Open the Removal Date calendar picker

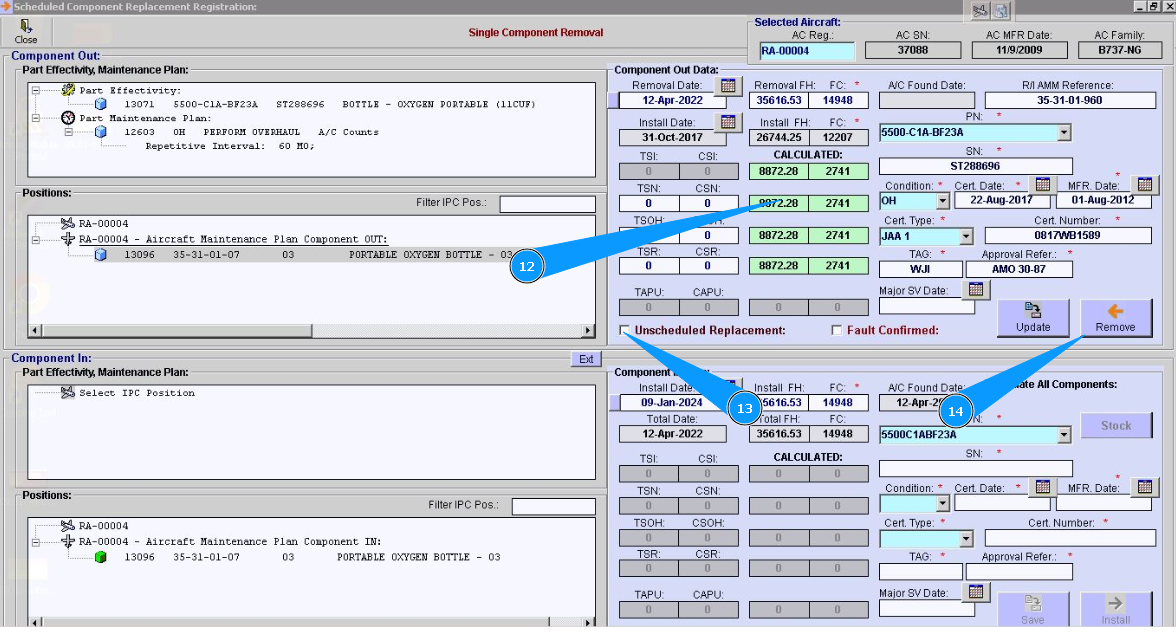click(x=728, y=85)
